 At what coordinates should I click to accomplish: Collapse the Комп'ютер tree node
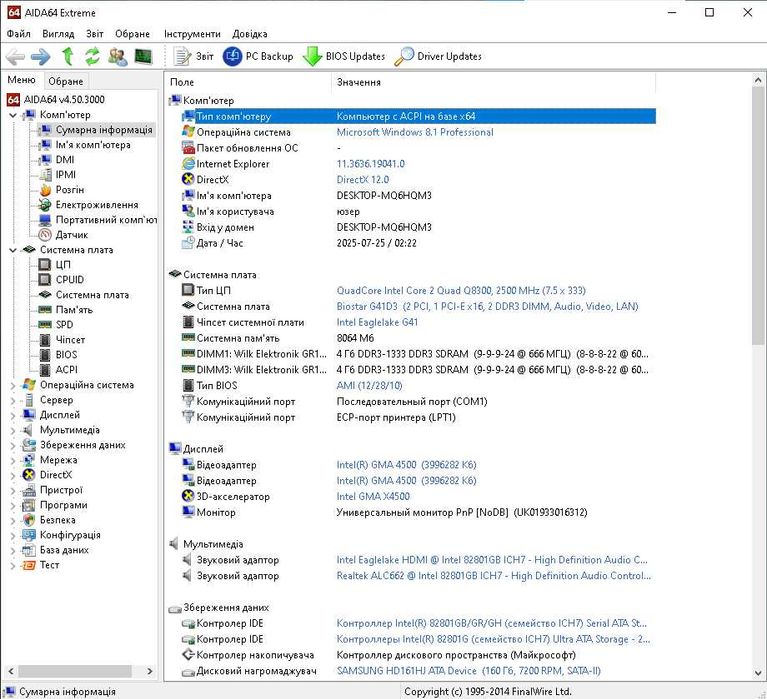click(13, 115)
